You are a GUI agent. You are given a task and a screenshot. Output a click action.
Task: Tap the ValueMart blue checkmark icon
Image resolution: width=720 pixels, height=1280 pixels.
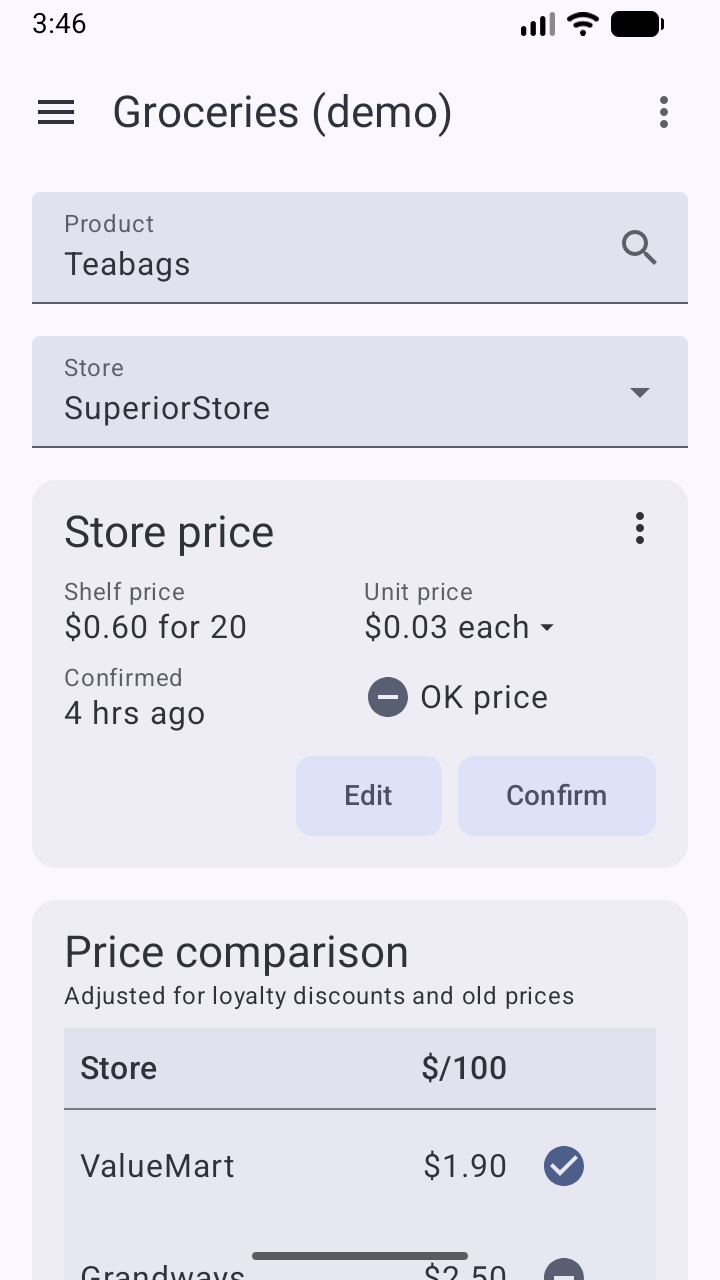(x=564, y=1166)
